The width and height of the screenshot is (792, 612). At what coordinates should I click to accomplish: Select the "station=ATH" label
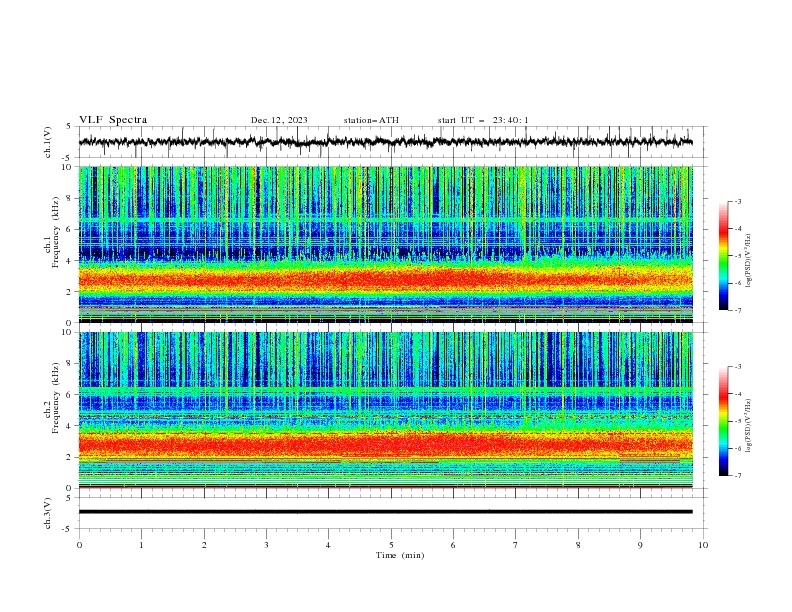[x=371, y=120]
